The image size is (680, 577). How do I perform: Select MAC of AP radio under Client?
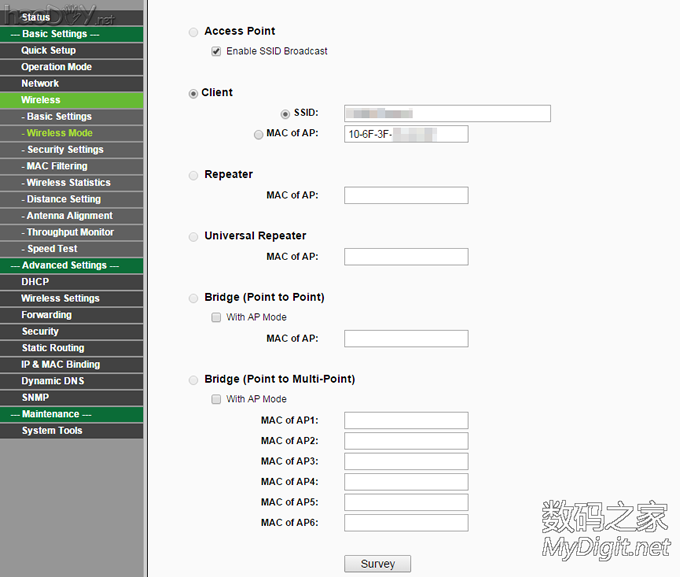tap(259, 134)
